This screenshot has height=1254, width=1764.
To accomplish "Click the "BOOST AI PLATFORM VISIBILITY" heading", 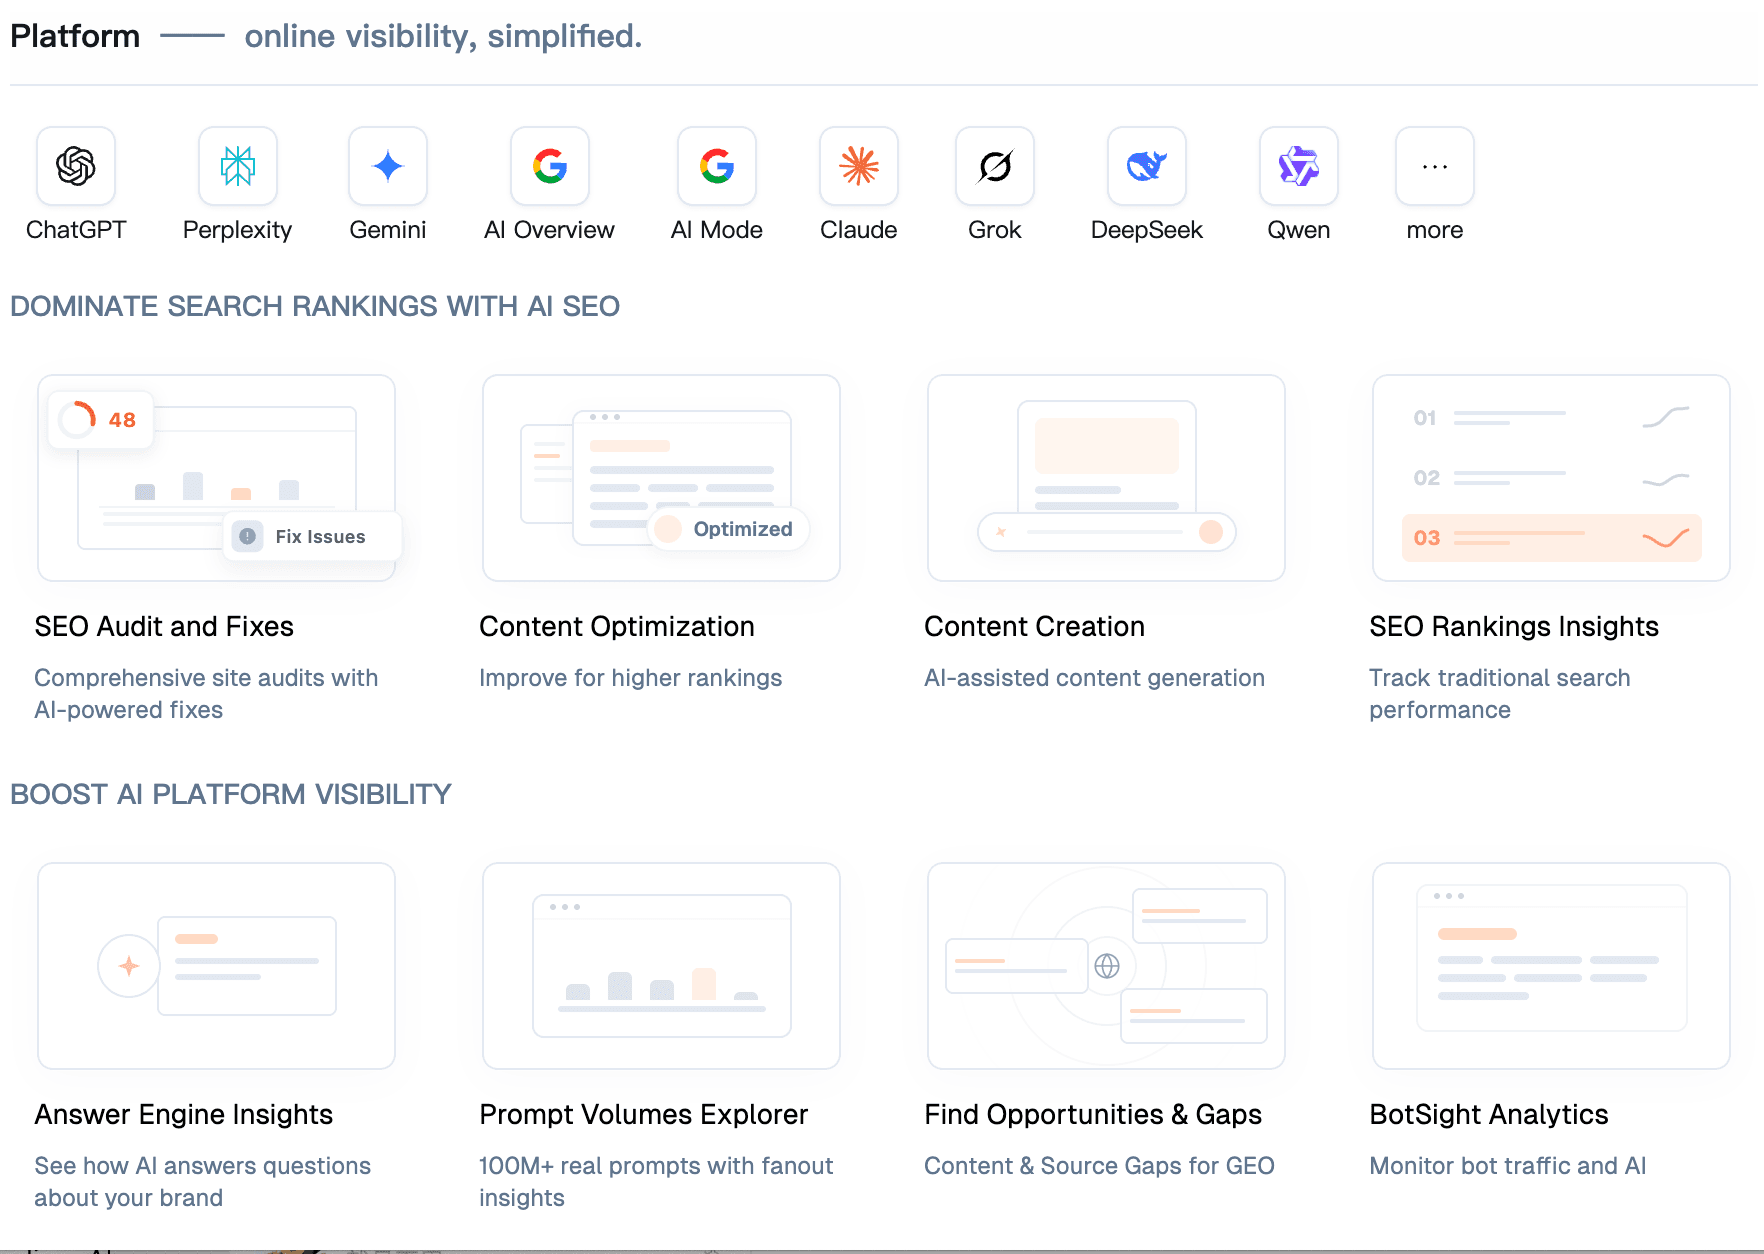I will pos(231,794).
